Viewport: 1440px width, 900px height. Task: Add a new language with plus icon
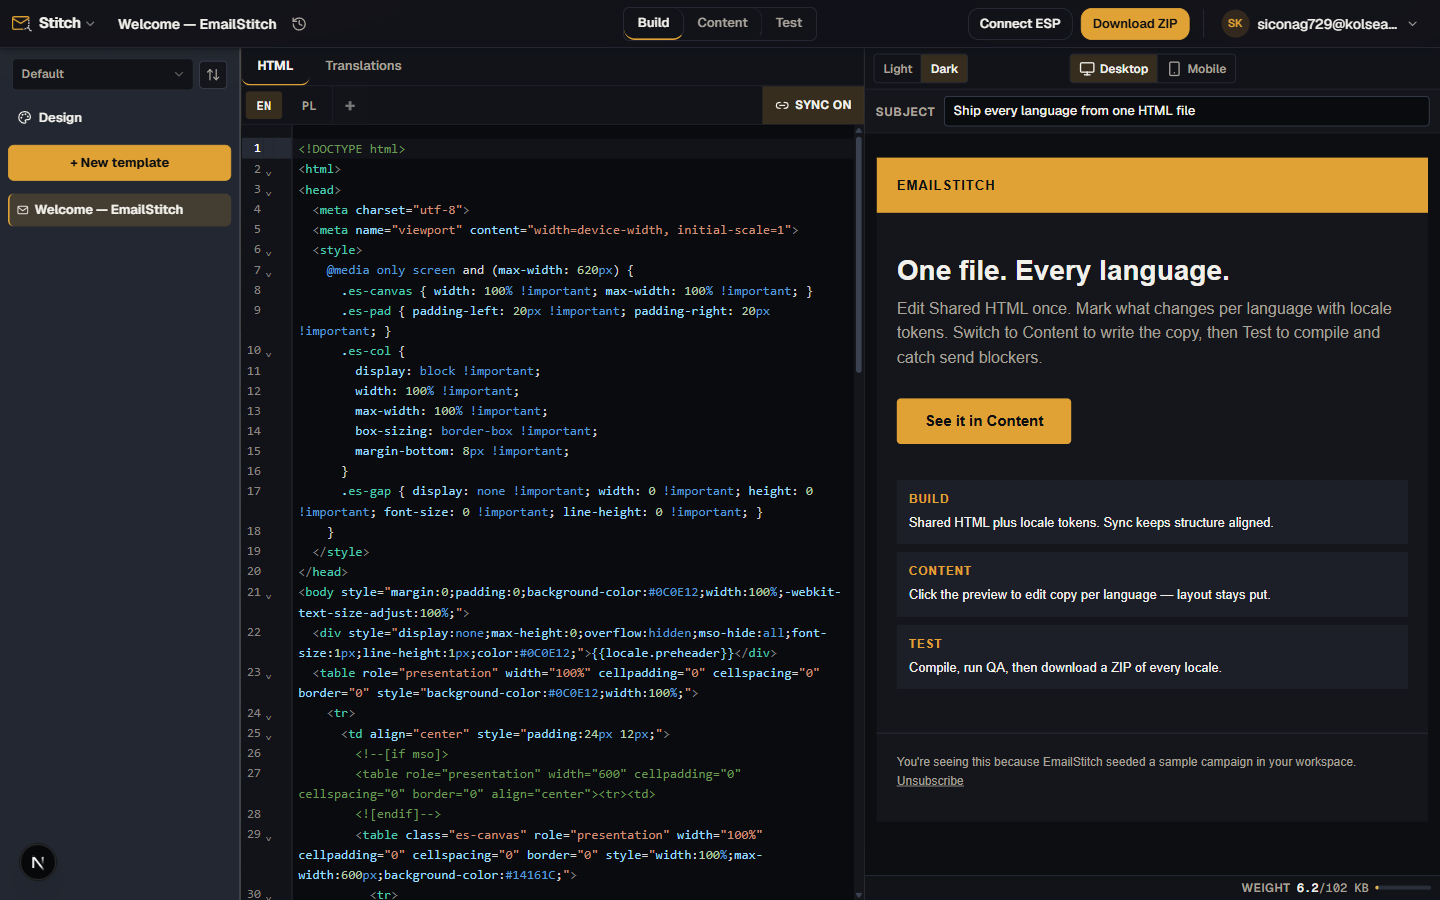pyautogui.click(x=350, y=106)
